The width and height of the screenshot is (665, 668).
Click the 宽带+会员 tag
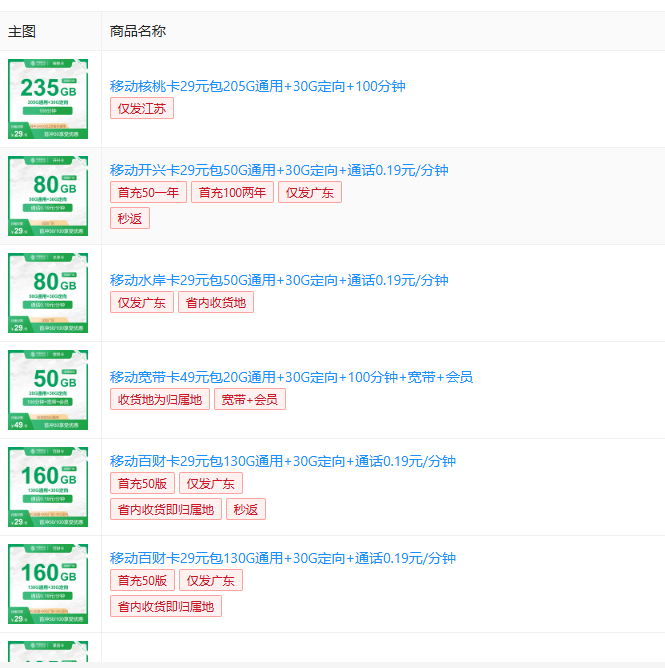[x=250, y=399]
